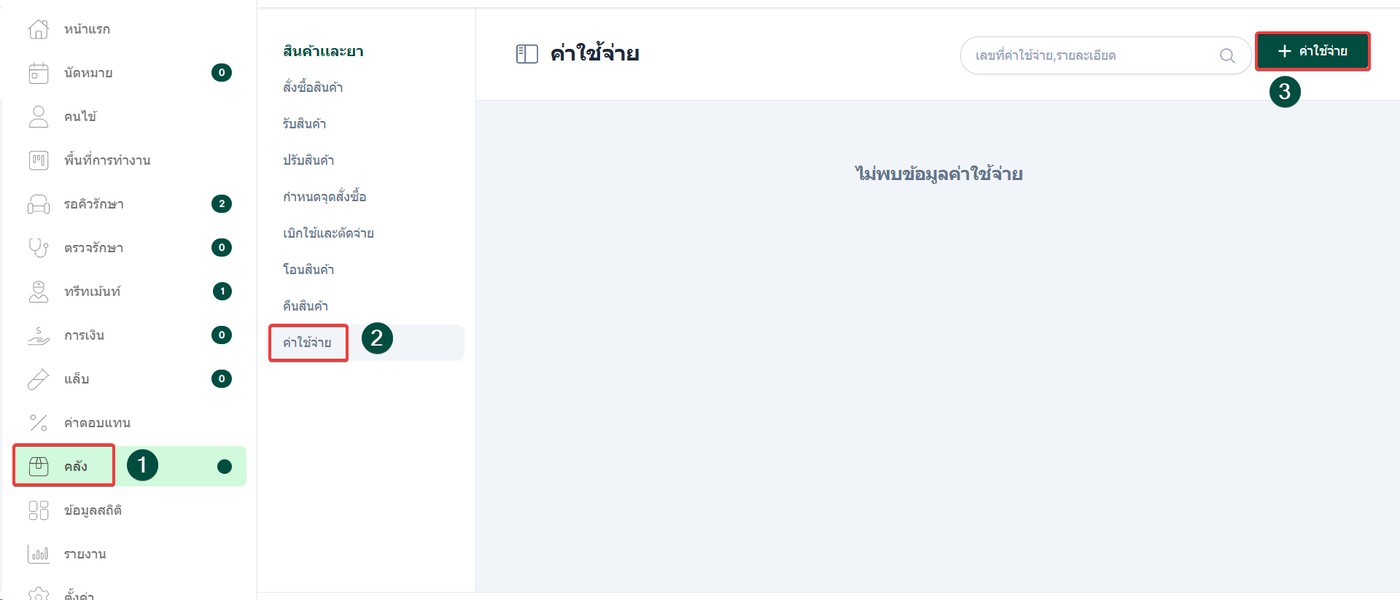Click the sofa icon for รอคิวรักษา

click(x=39, y=204)
